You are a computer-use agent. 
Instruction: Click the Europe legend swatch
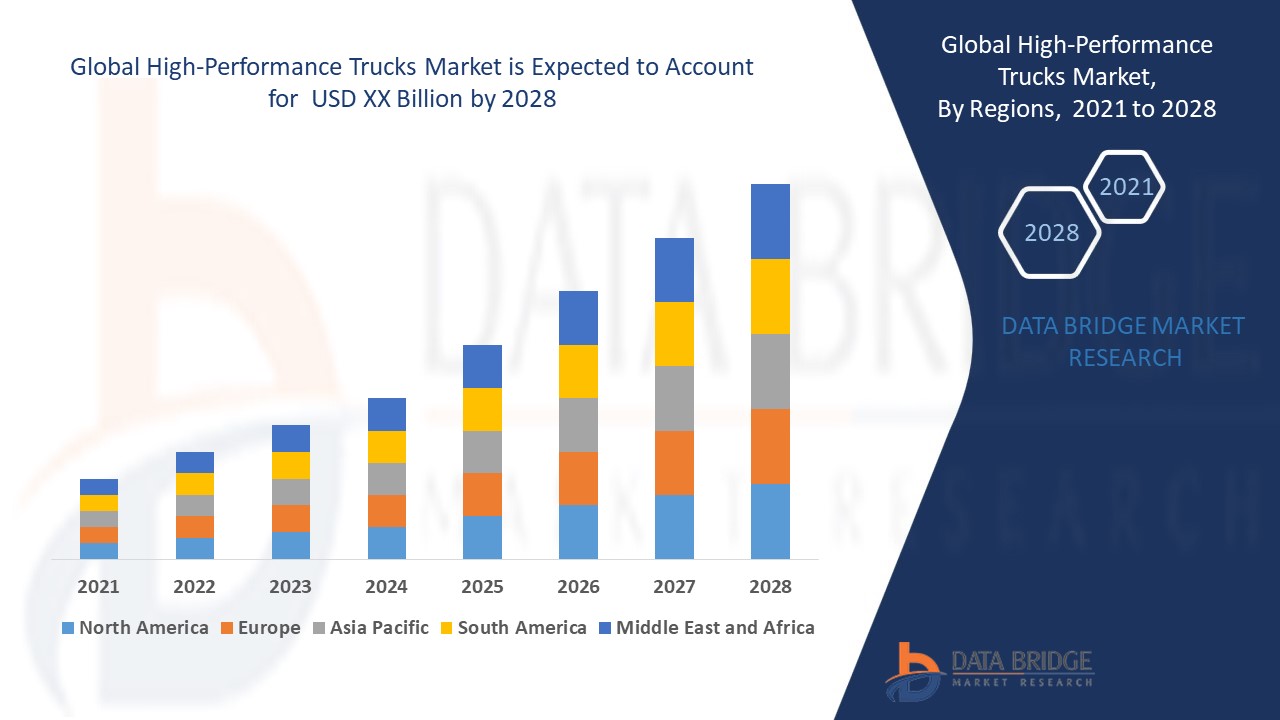pos(227,628)
